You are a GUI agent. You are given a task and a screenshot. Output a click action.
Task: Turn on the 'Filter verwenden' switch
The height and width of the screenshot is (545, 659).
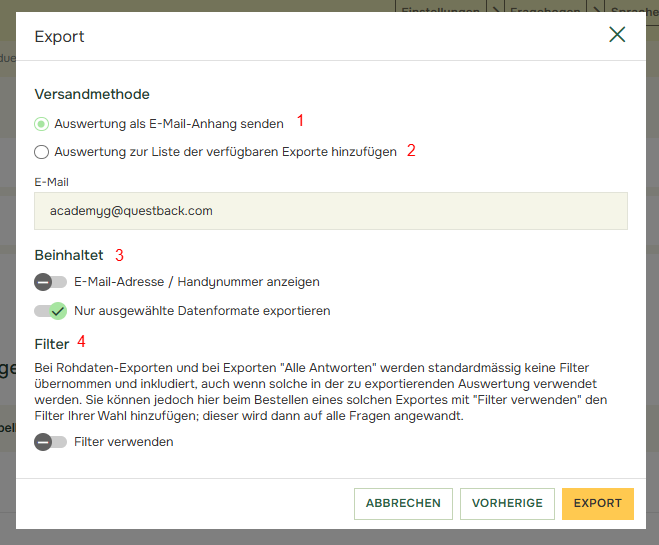pos(50,442)
